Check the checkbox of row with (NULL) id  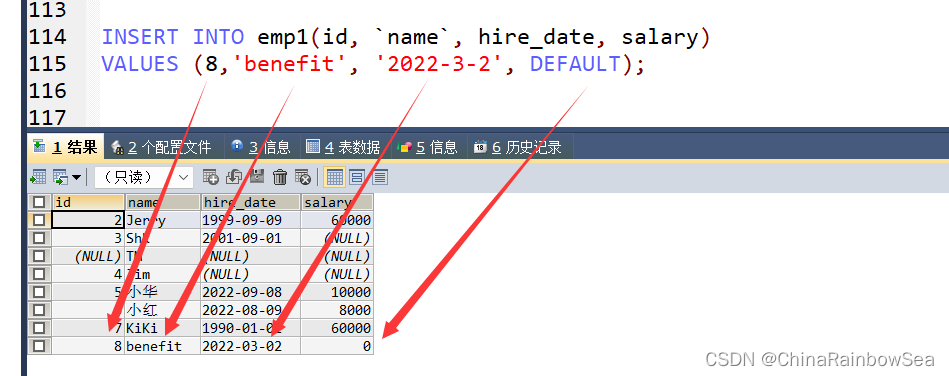point(39,256)
